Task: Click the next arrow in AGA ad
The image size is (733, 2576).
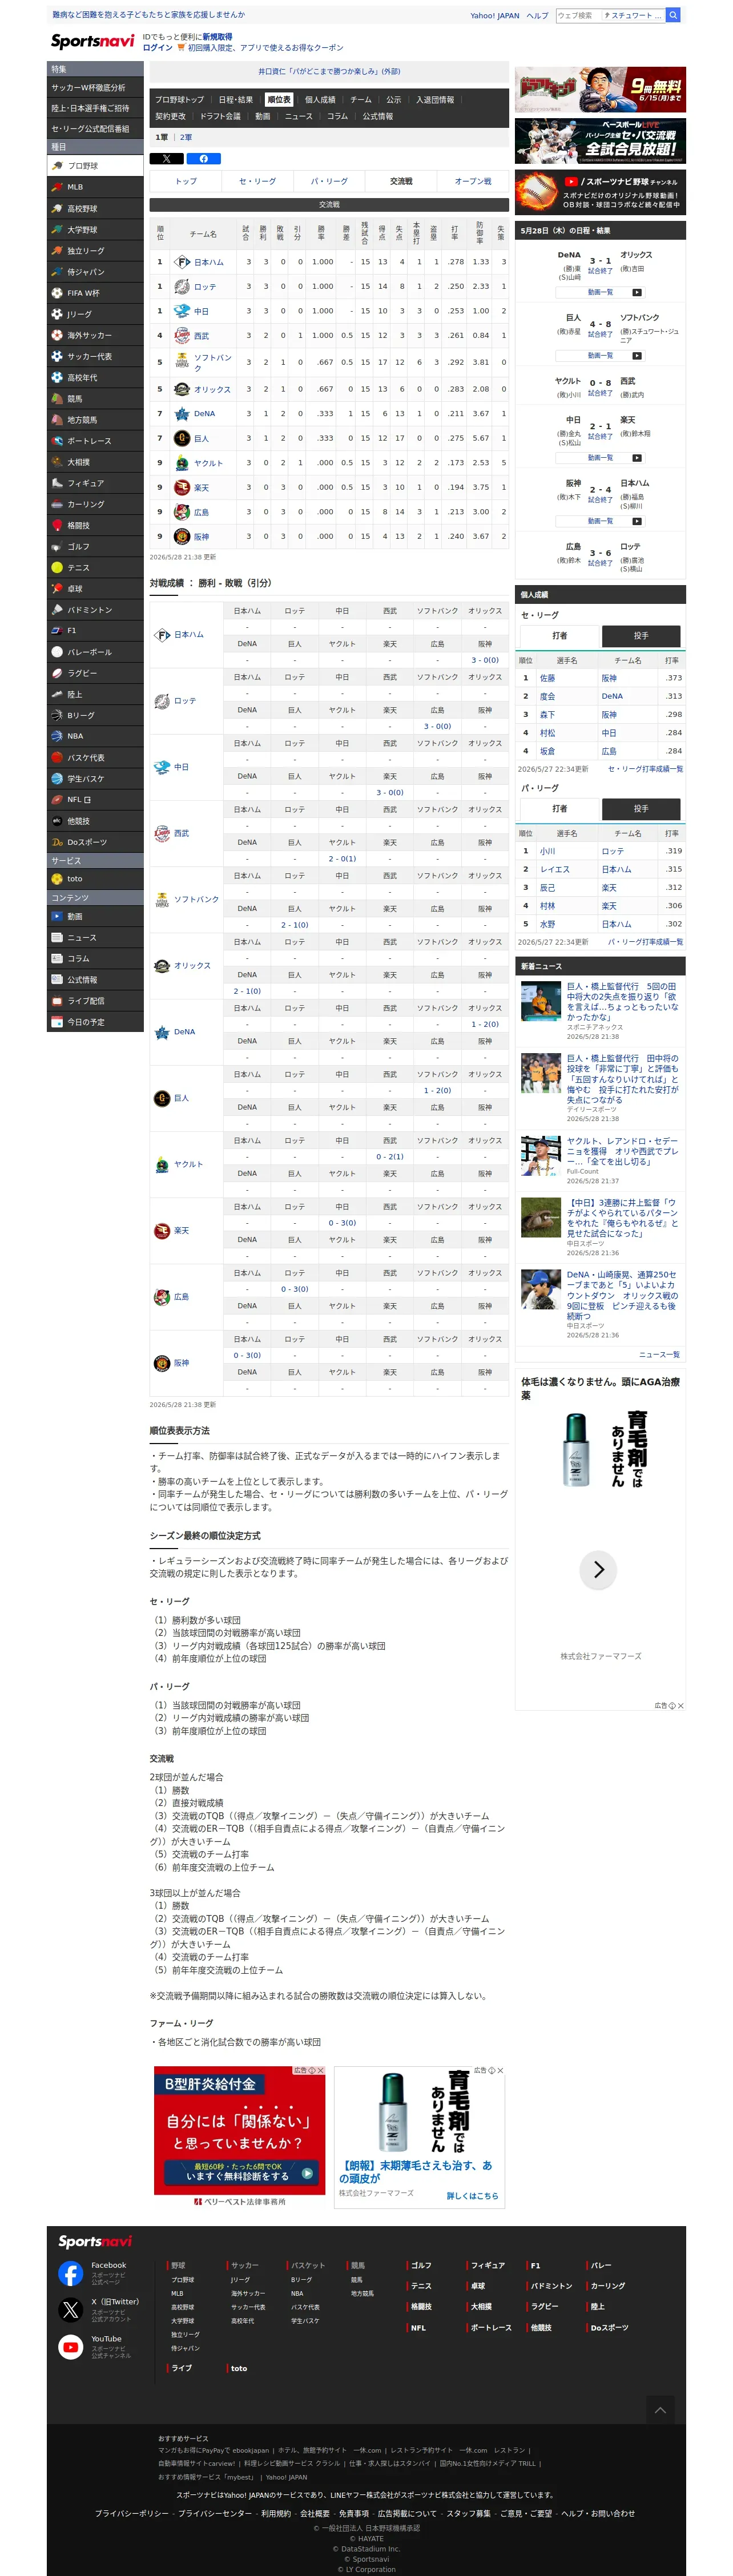Action: [599, 1569]
